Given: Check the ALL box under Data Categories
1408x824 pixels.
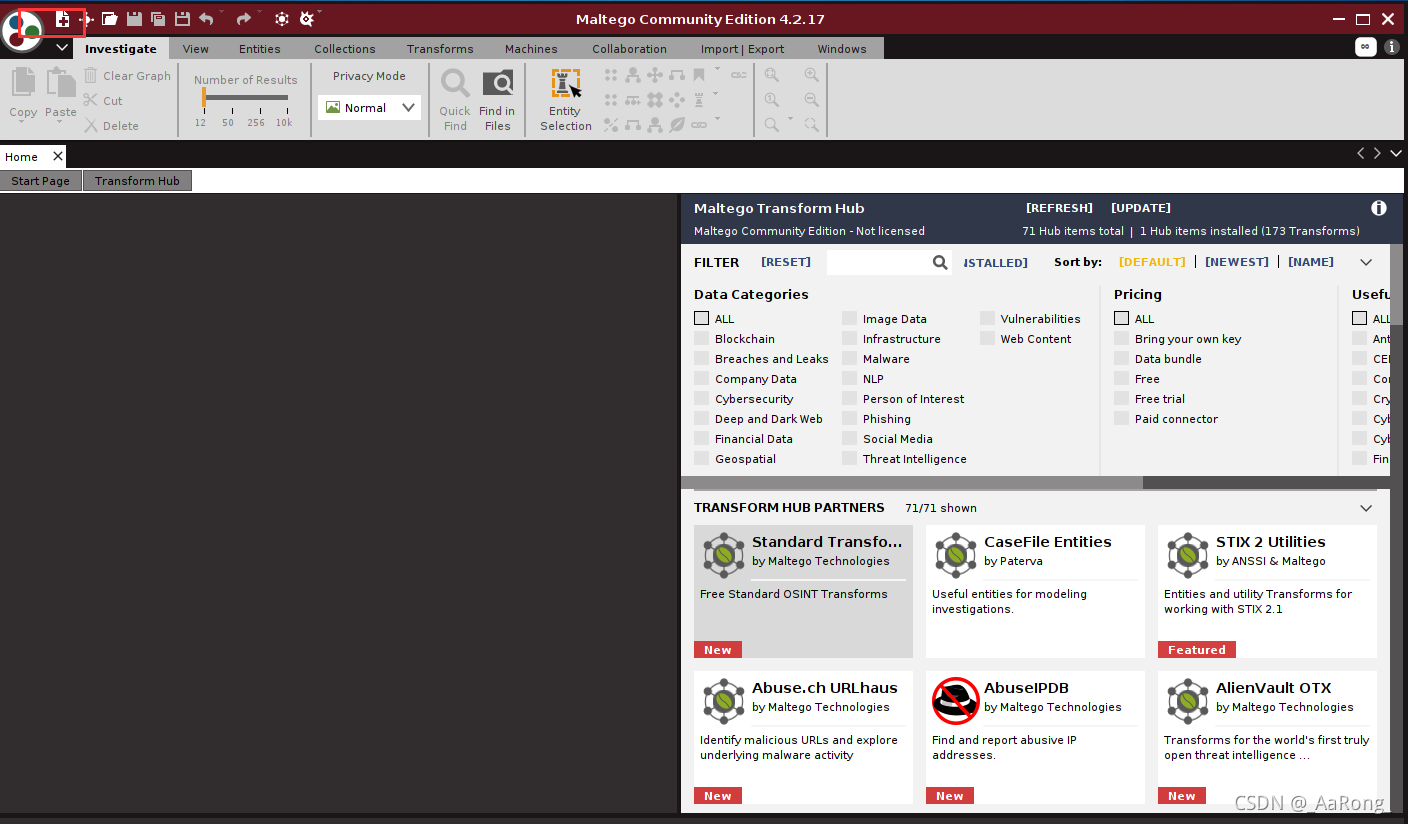Looking at the screenshot, I should [x=701, y=318].
